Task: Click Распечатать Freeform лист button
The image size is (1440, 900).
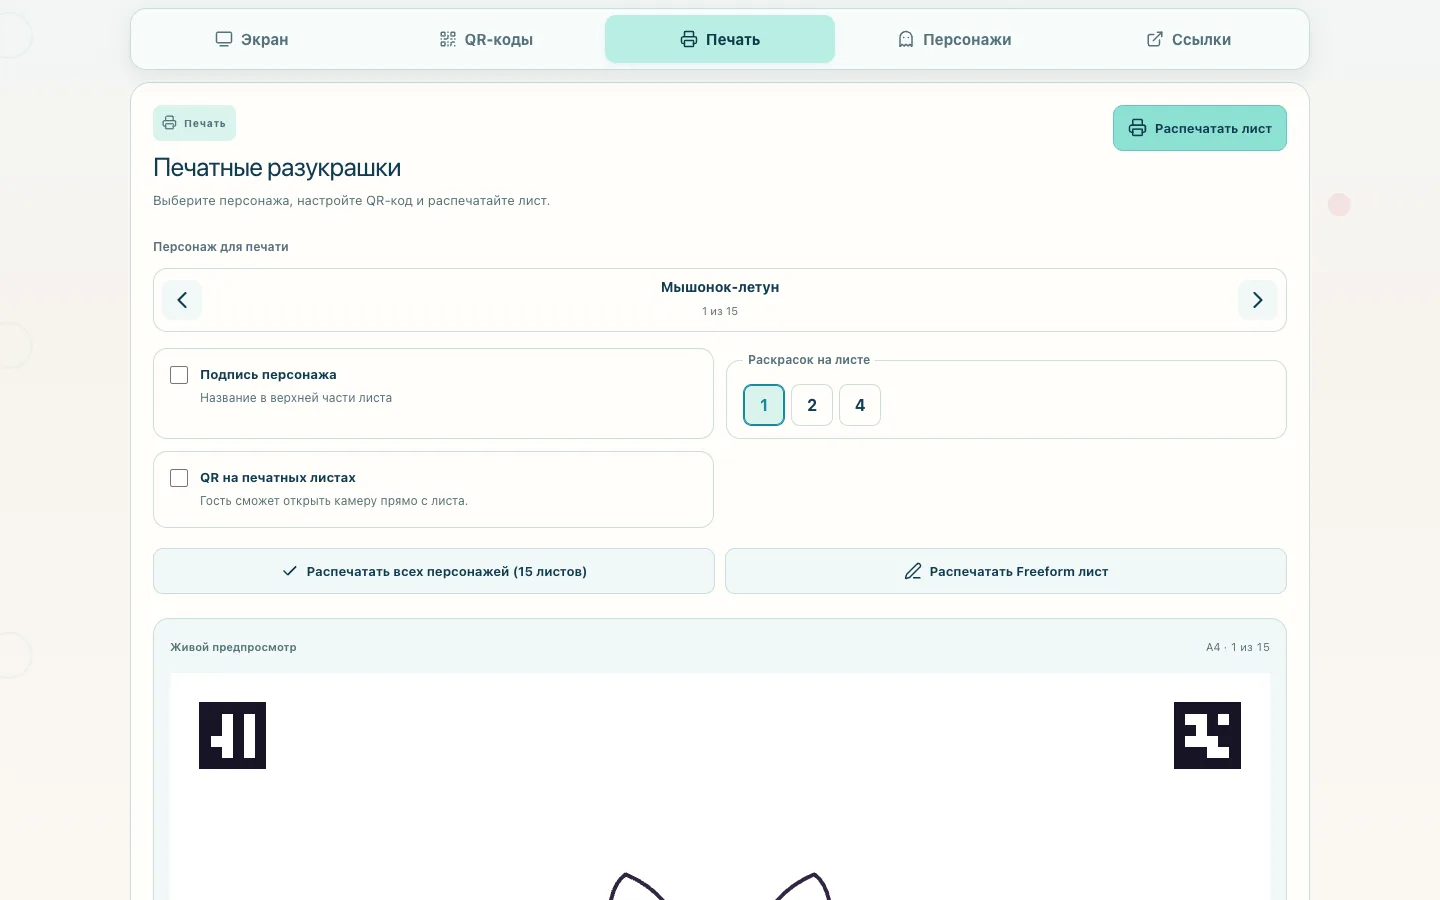Action: (x=1006, y=571)
